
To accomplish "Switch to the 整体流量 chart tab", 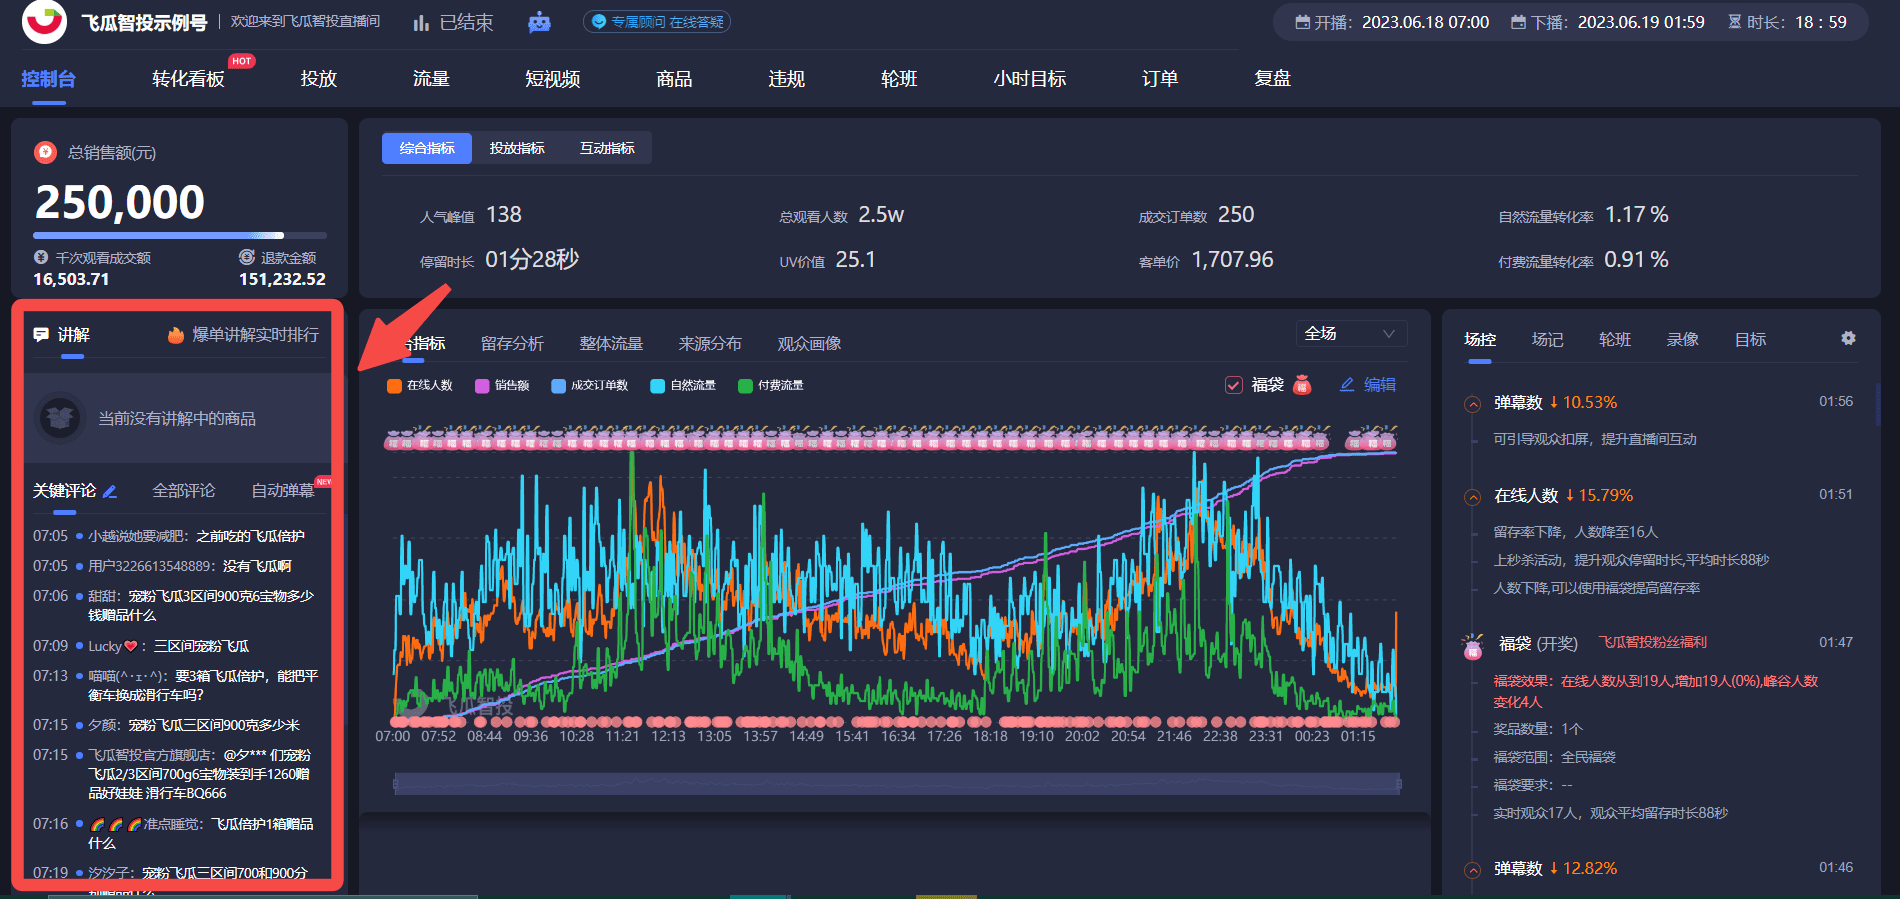I will pos(611,344).
